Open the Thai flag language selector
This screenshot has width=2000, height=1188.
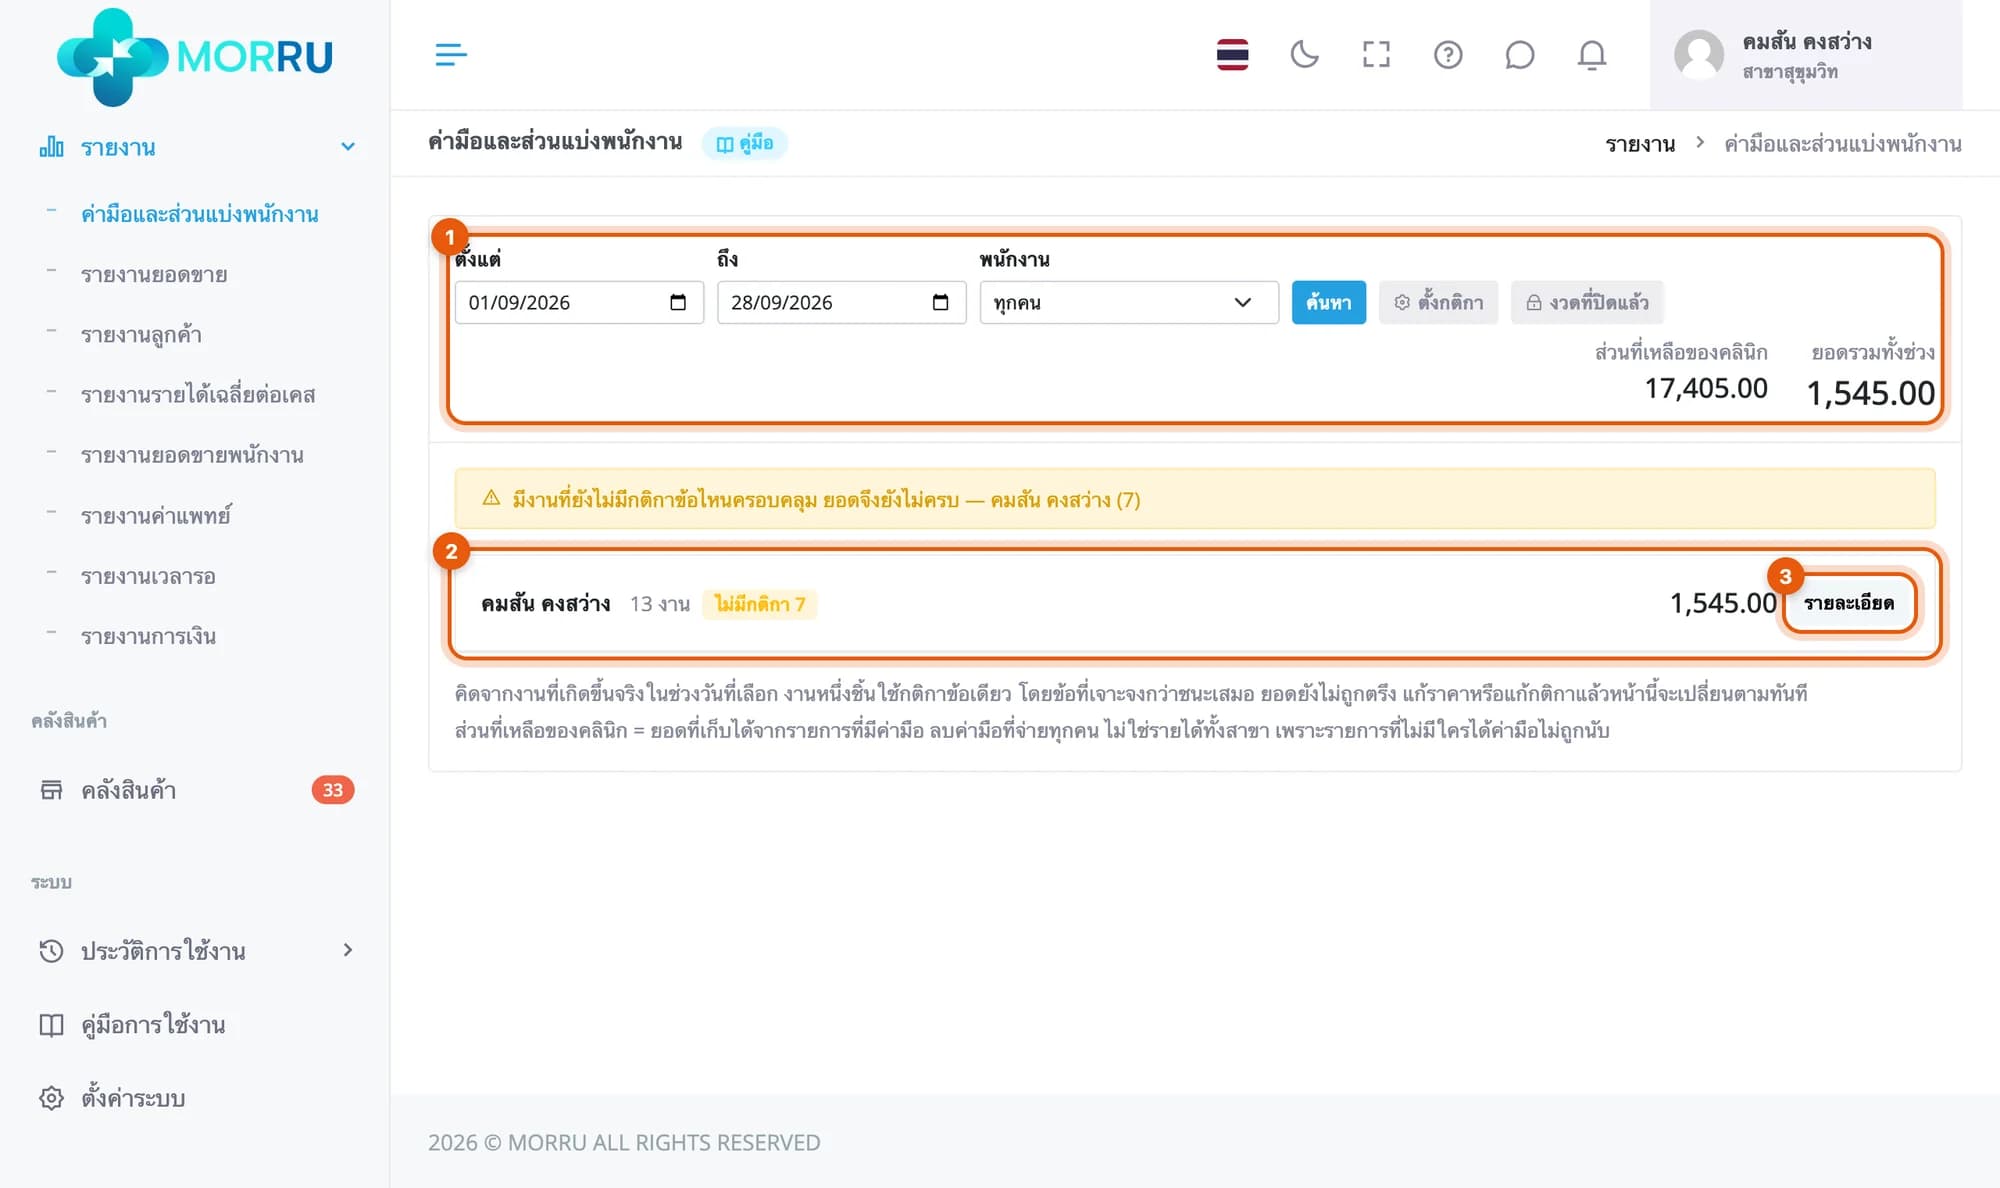pos(1232,54)
